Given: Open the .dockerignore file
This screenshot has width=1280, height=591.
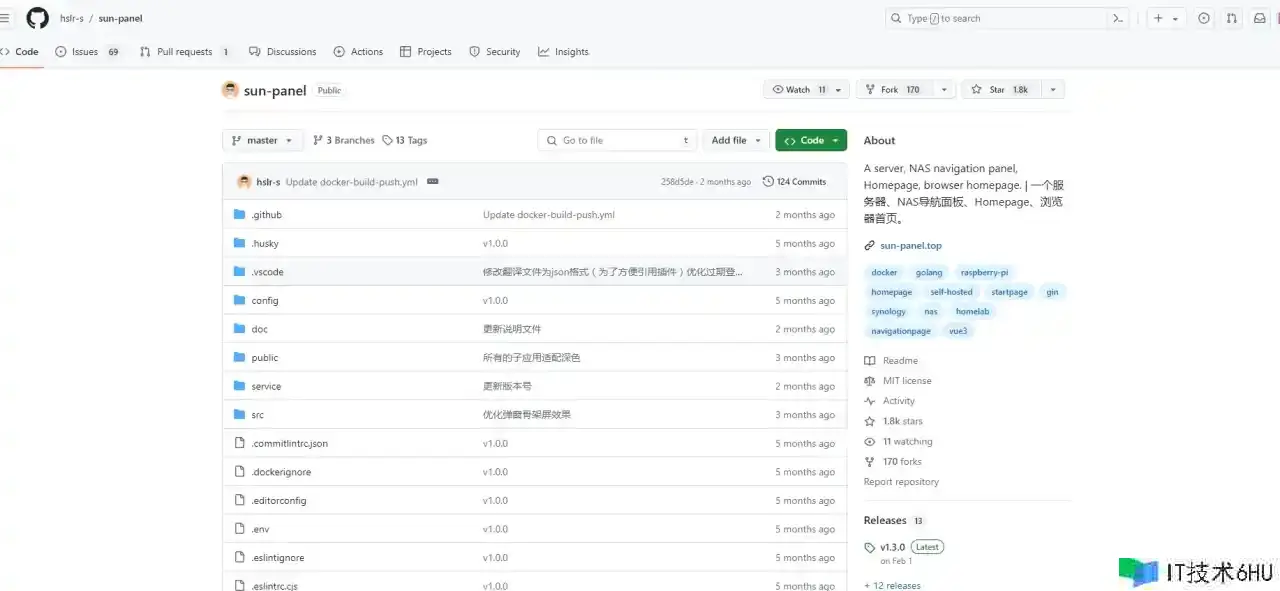Looking at the screenshot, I should coord(281,472).
